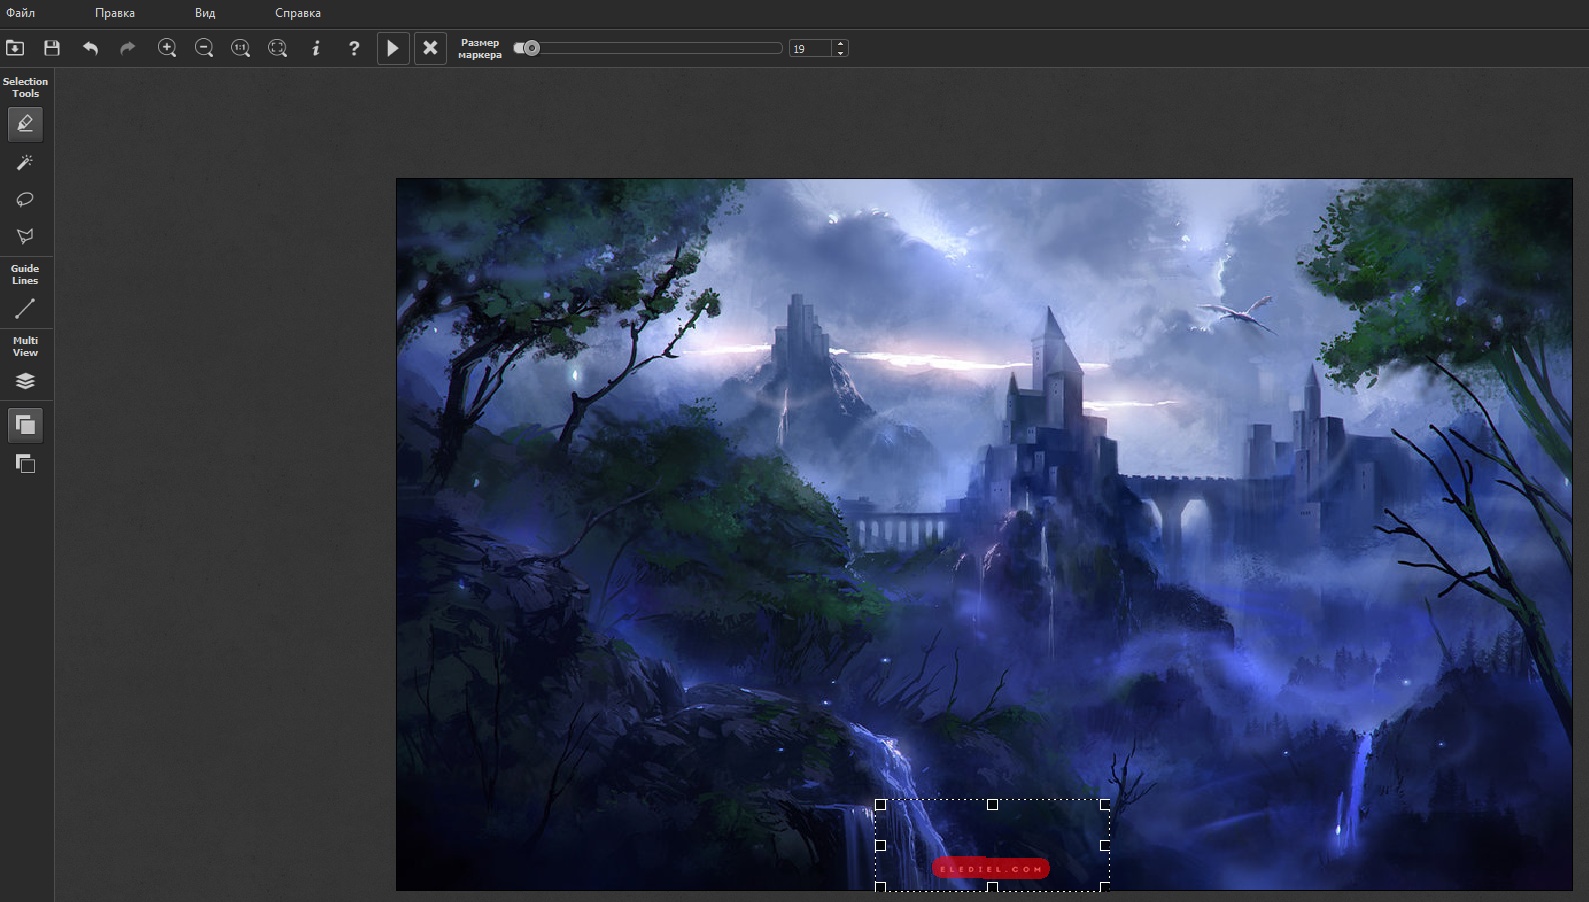Start processing with the play button

click(x=393, y=48)
